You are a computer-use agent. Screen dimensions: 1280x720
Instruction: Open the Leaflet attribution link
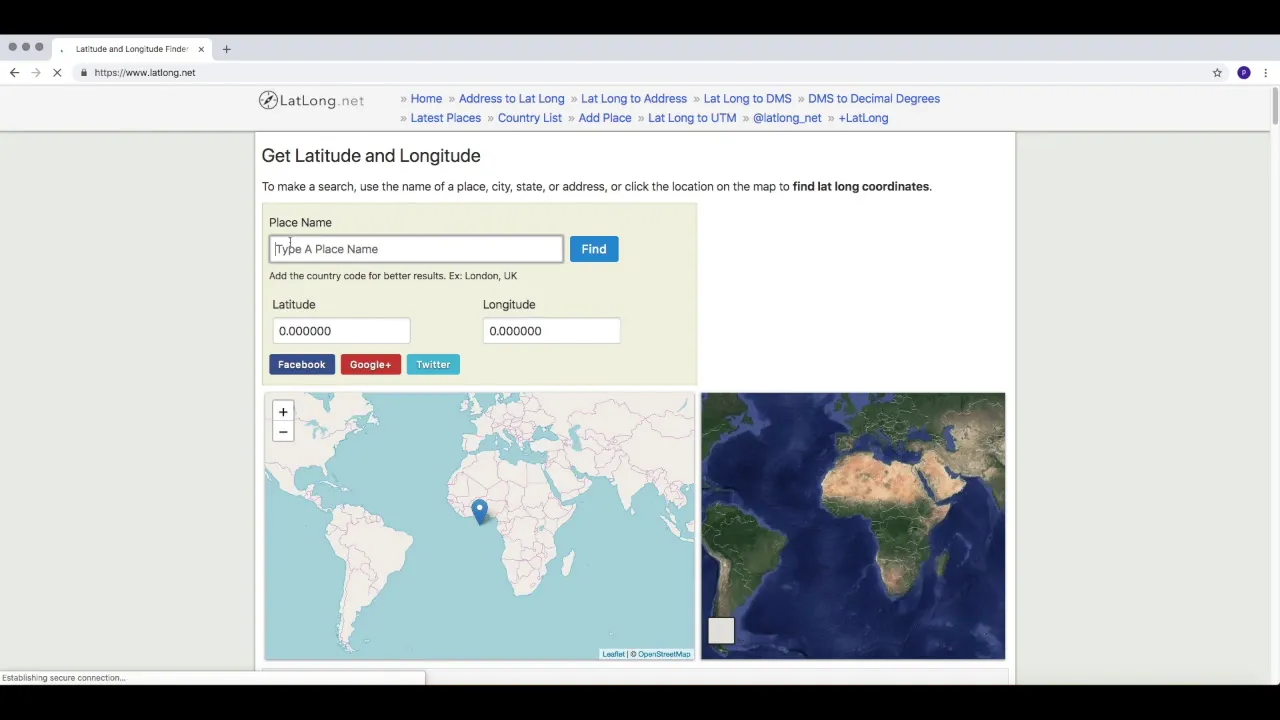pos(613,654)
